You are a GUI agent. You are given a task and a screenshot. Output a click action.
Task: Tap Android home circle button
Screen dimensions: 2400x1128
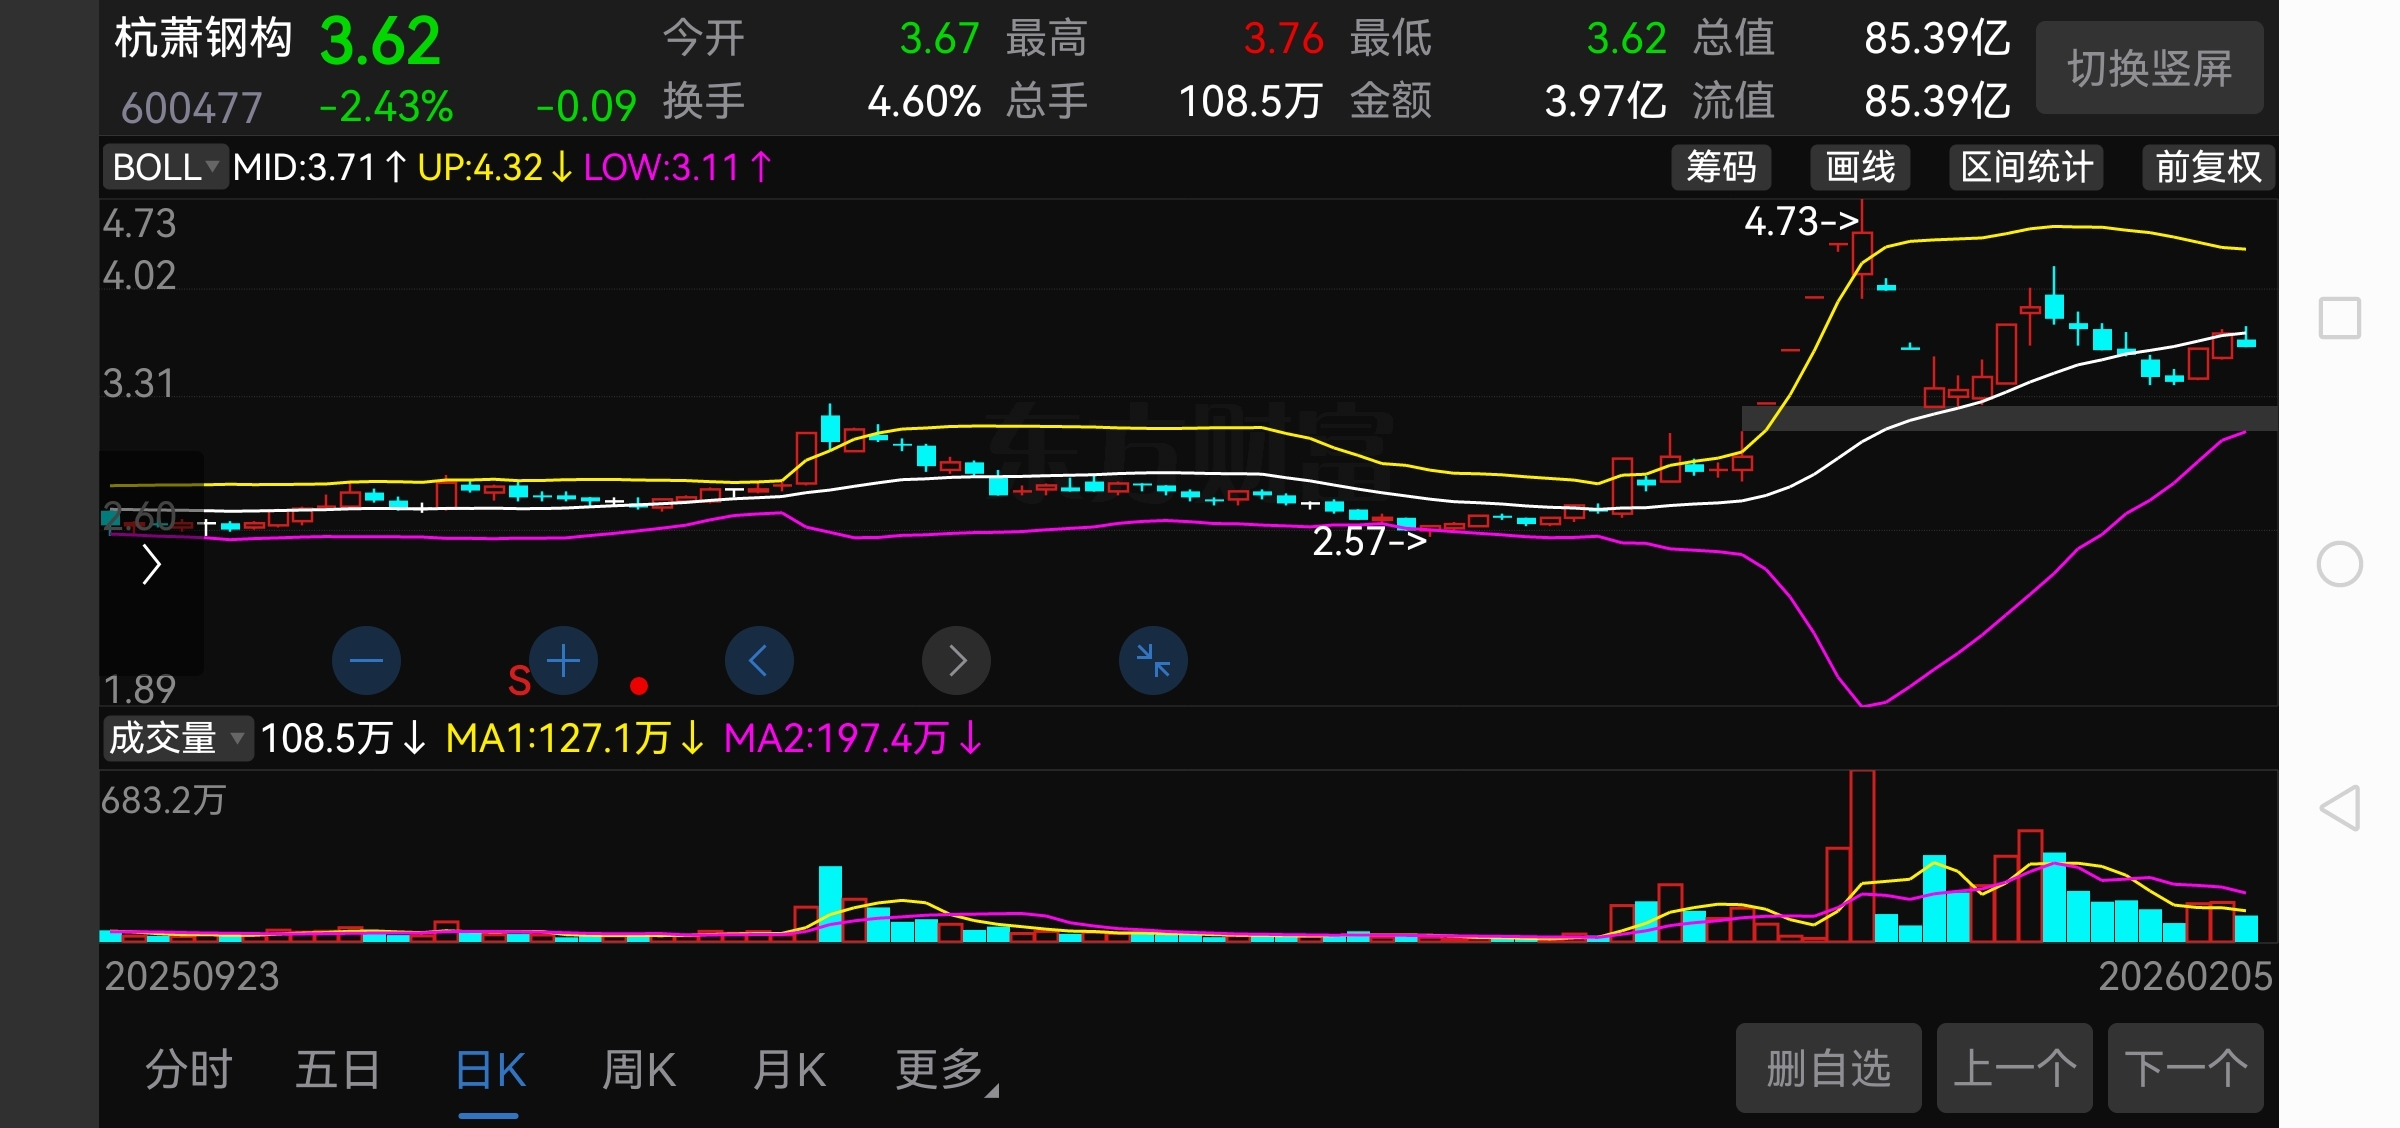pos(2339,565)
